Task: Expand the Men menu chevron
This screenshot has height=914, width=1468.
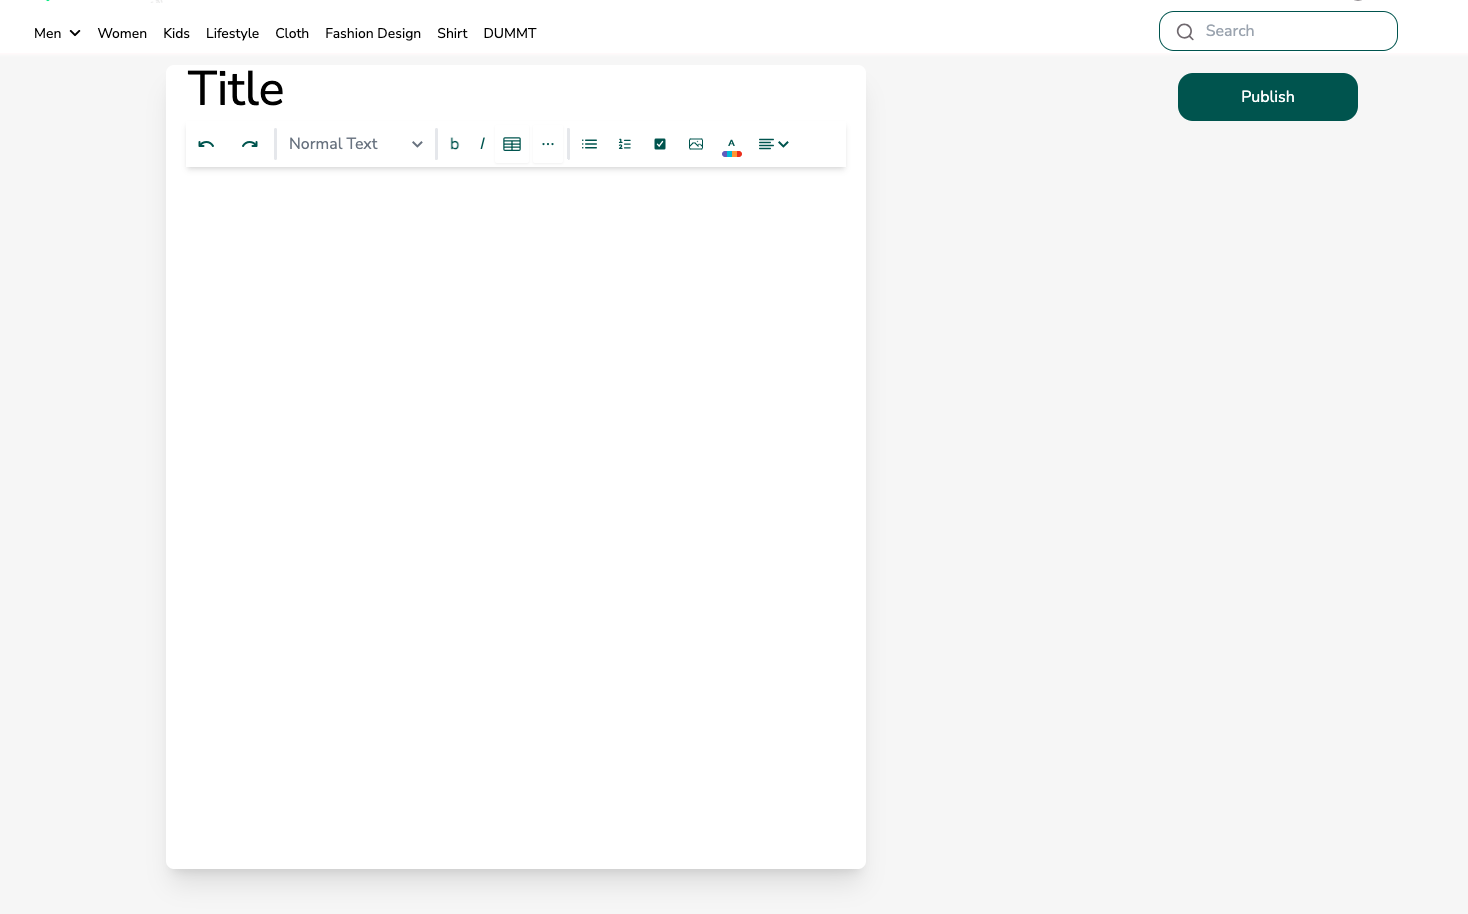Action: [x=75, y=33]
